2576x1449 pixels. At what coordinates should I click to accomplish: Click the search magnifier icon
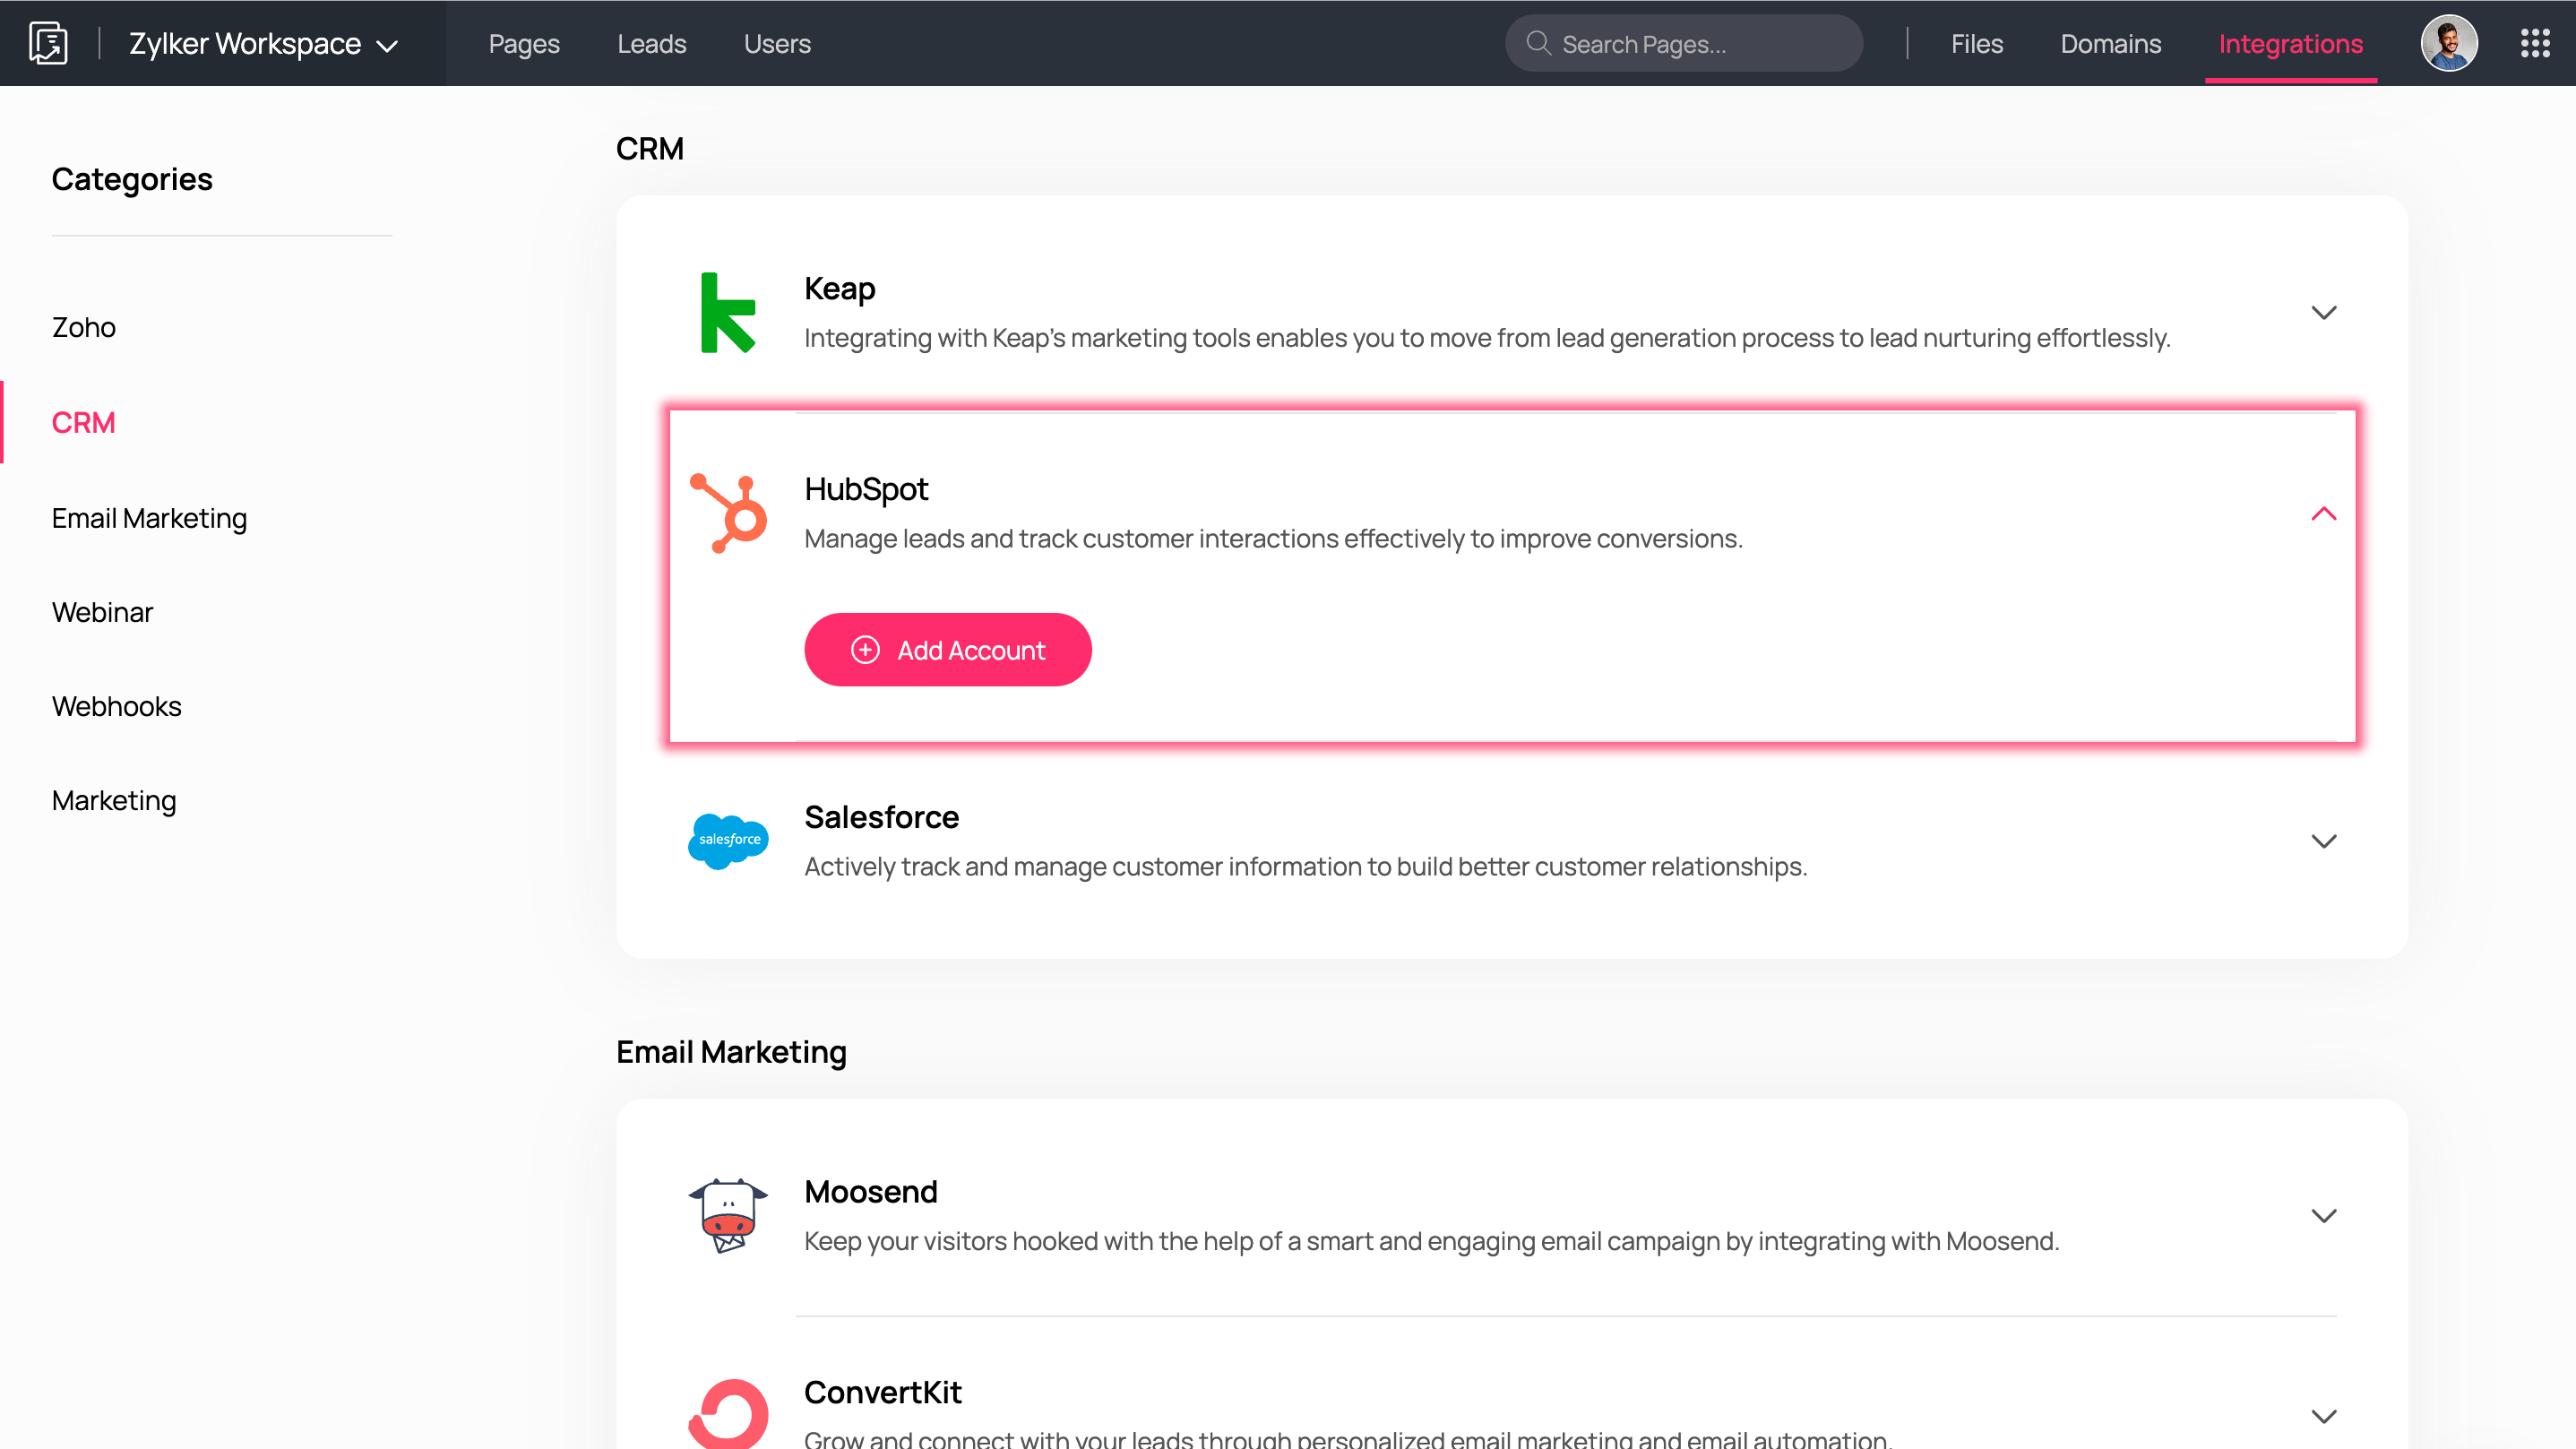(1538, 43)
